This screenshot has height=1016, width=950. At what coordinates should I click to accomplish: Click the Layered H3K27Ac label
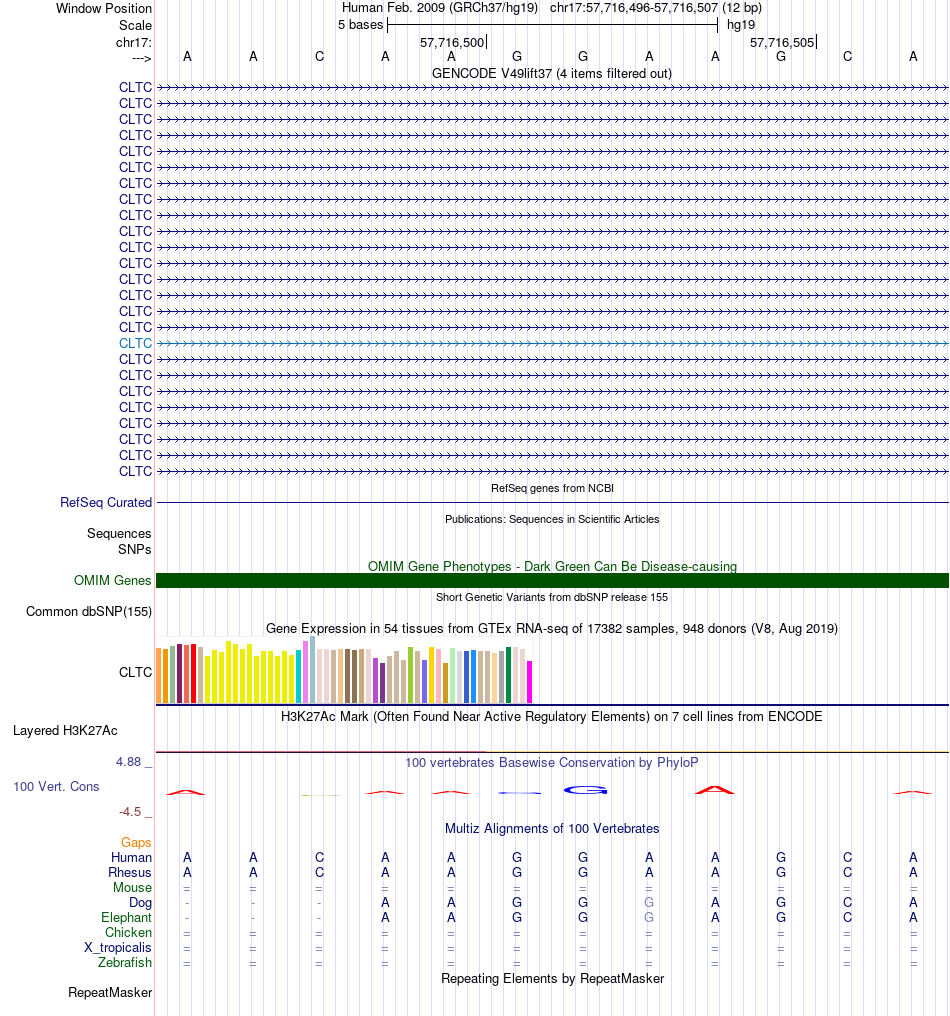click(65, 730)
